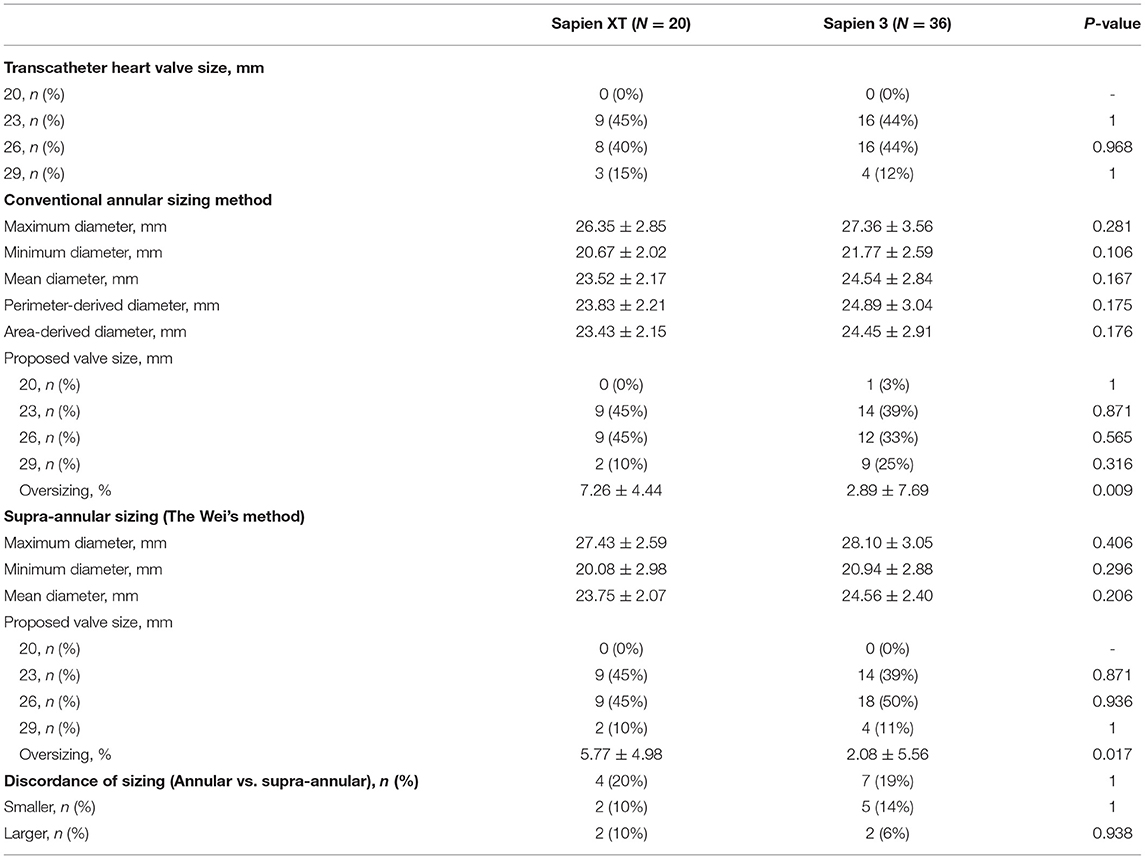Click the 26.35 ± 2.85 value cell

coord(629,226)
